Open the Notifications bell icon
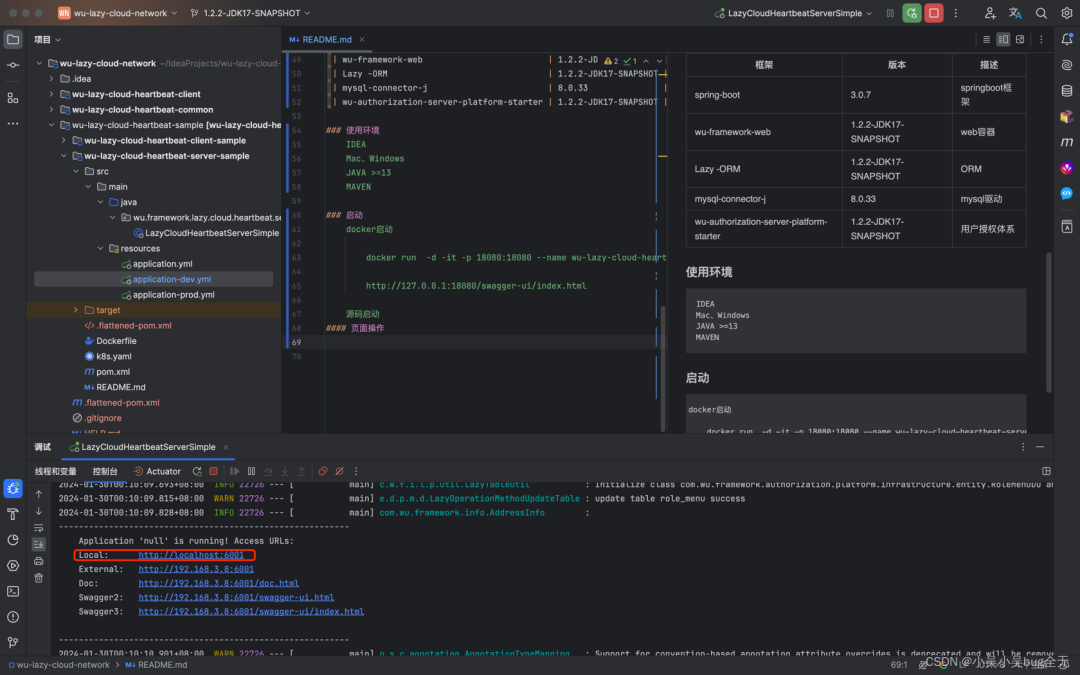The height and width of the screenshot is (675, 1080). 1067,39
